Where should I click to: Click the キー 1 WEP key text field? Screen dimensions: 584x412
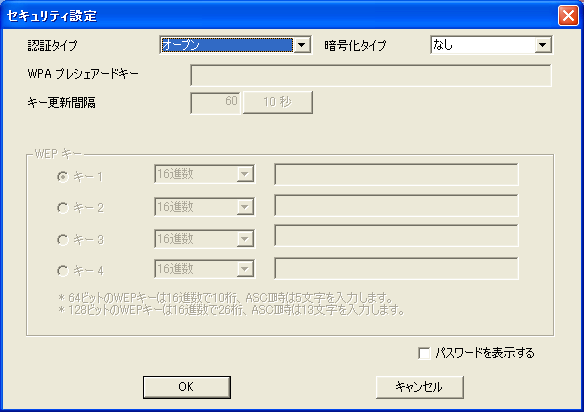point(396,174)
